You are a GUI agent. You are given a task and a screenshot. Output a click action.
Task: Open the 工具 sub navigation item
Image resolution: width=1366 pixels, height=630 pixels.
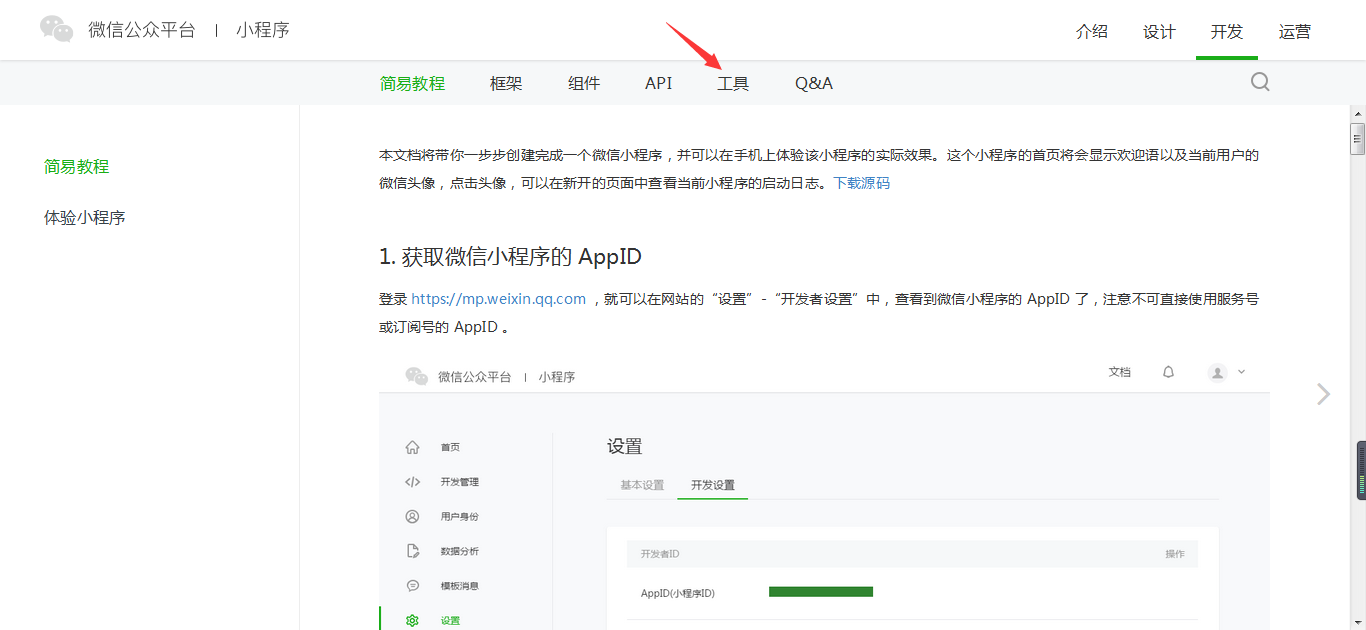[733, 83]
